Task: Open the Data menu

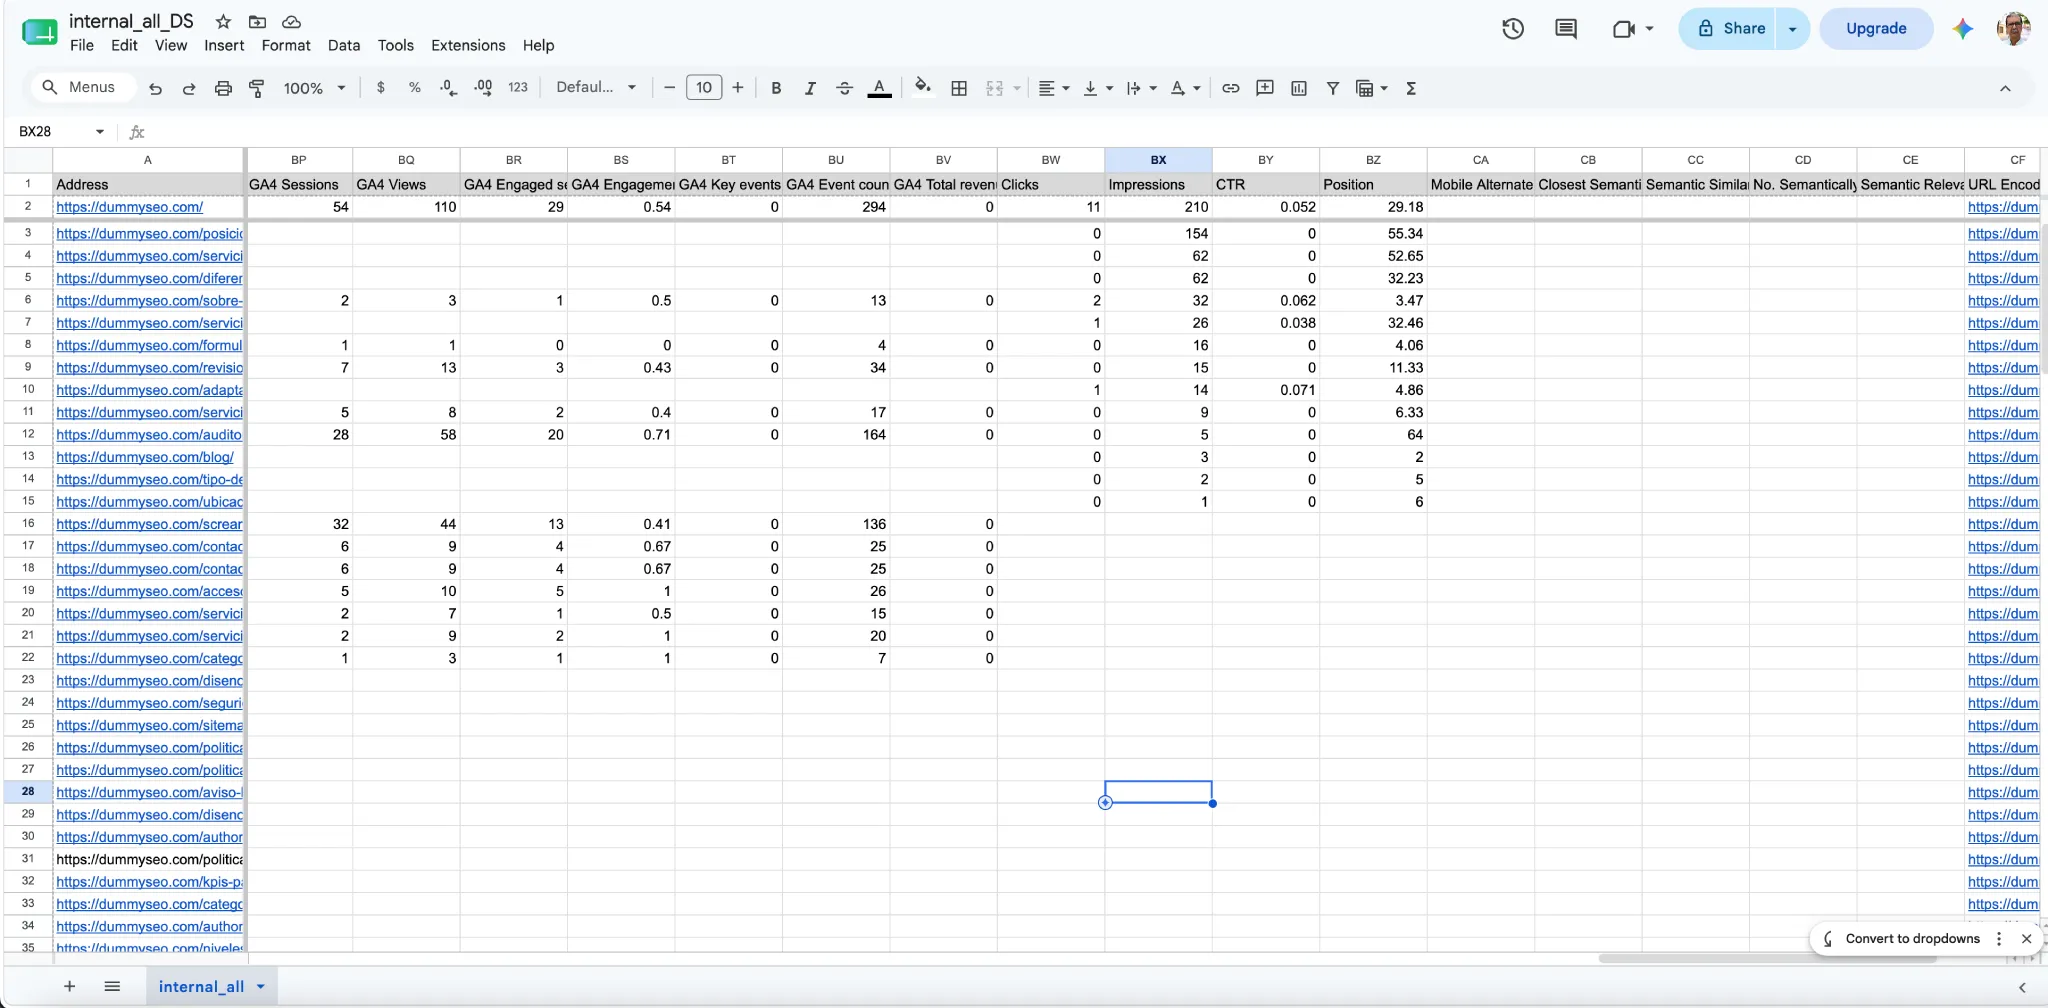Action: pyautogui.click(x=344, y=45)
